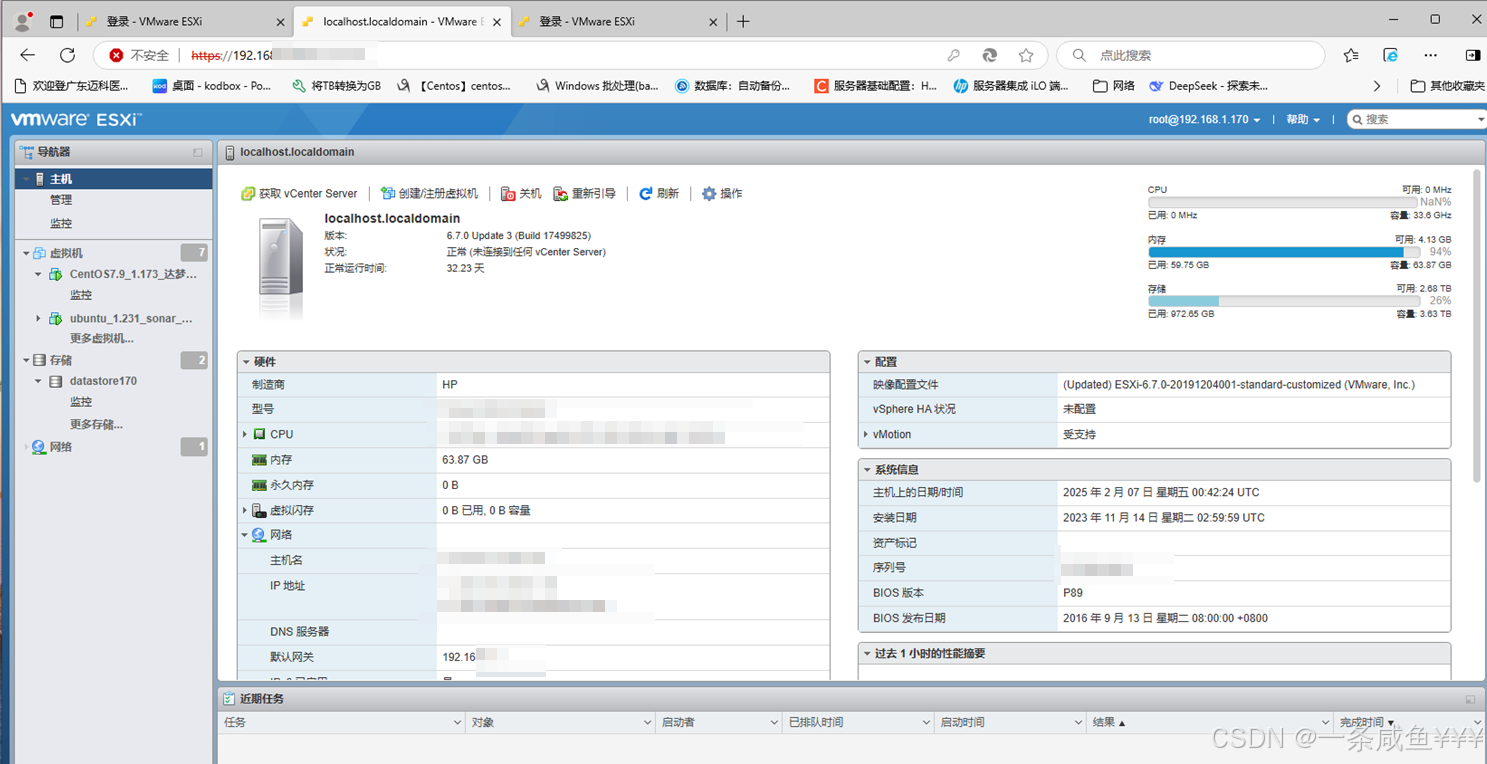Click the new tab plus button
This screenshot has width=1487, height=764.
[x=743, y=21]
